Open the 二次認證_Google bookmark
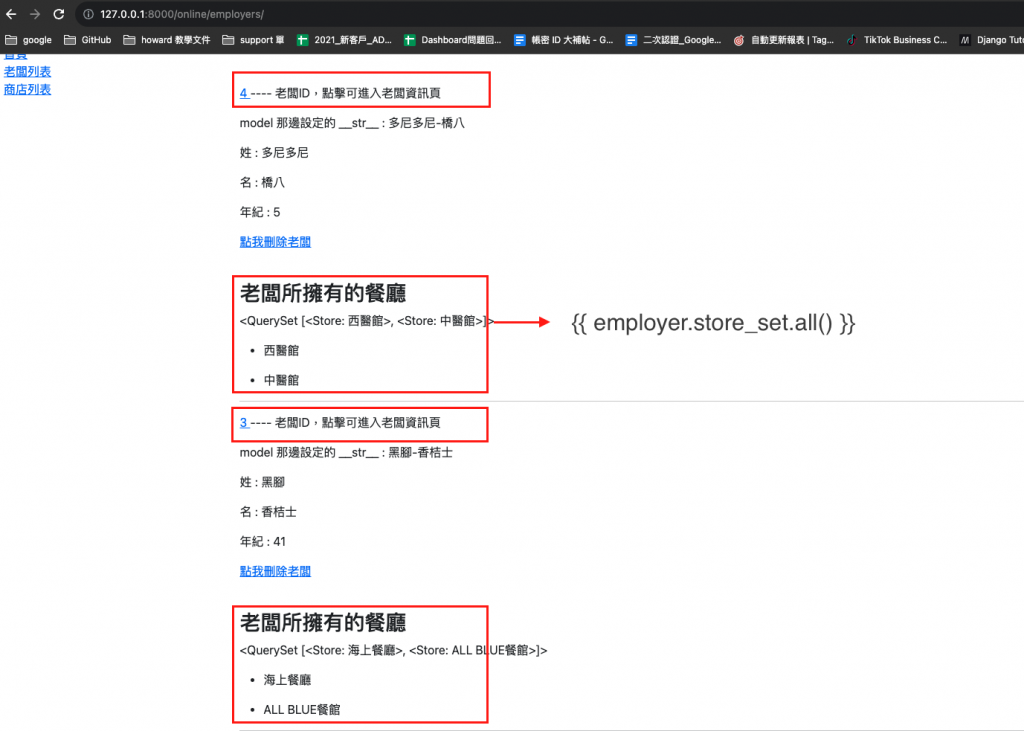This screenshot has width=1024, height=731. (x=673, y=40)
